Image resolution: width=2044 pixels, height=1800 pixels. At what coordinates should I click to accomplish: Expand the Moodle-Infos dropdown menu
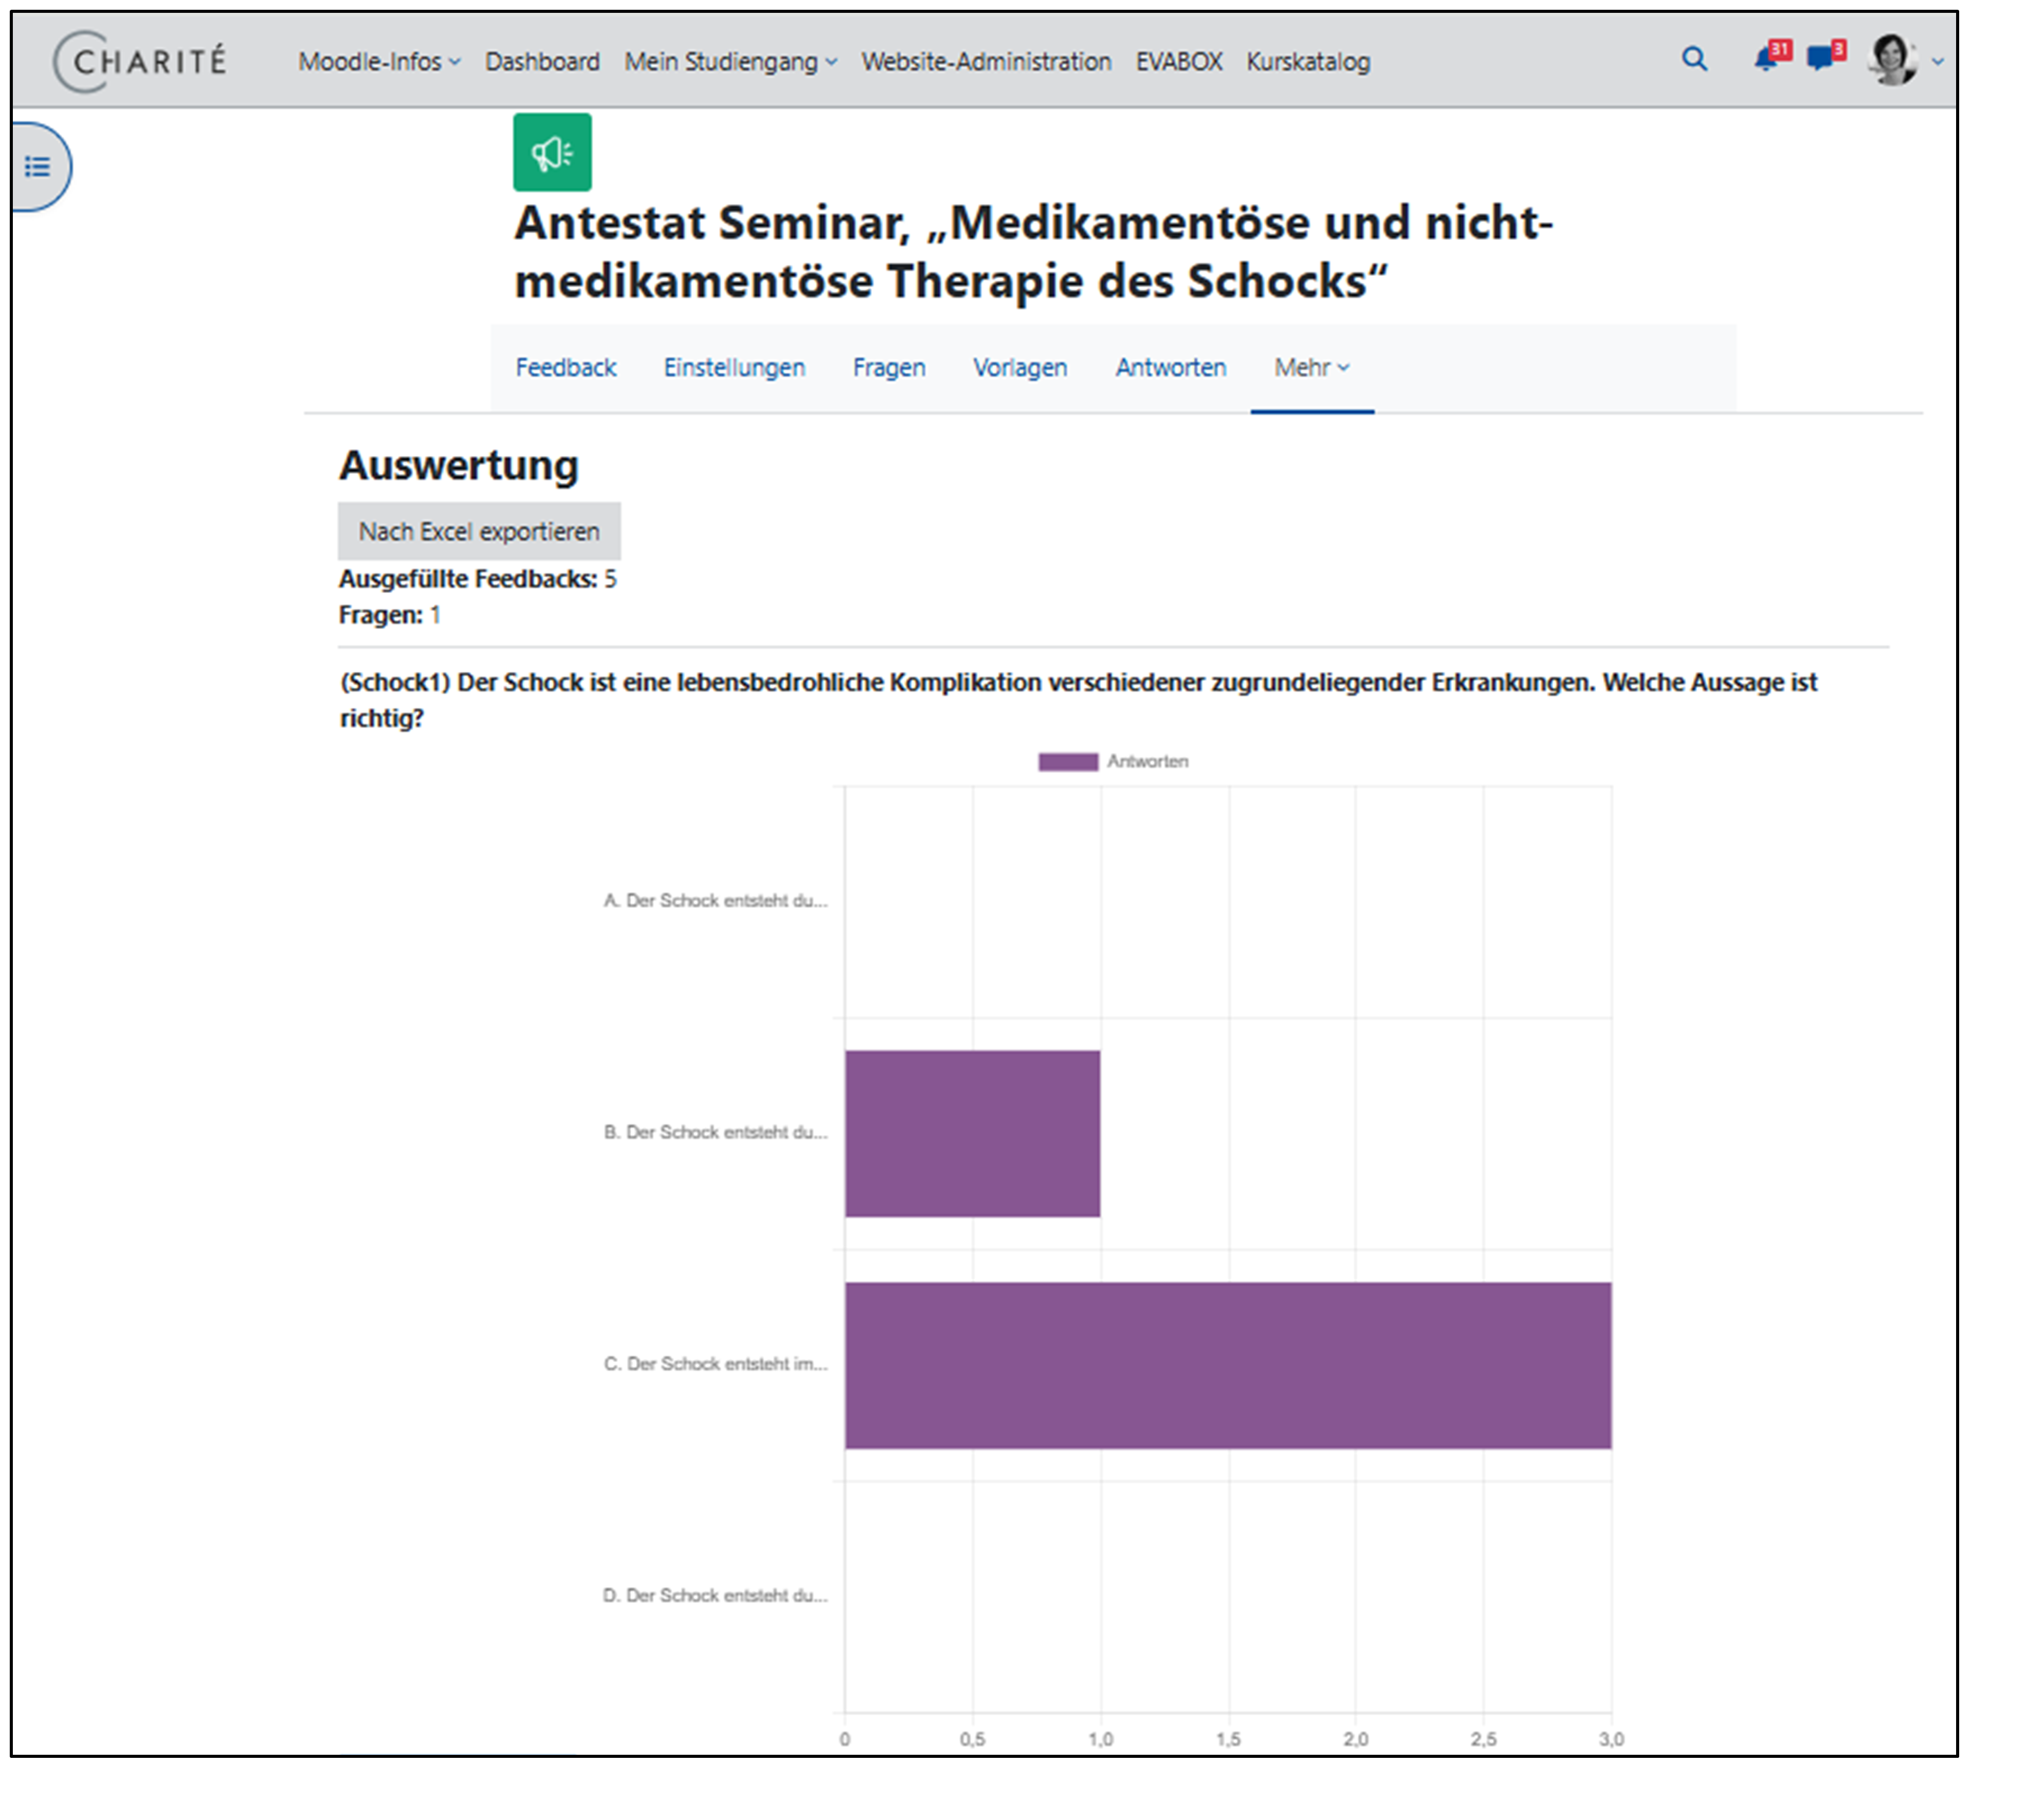click(379, 62)
